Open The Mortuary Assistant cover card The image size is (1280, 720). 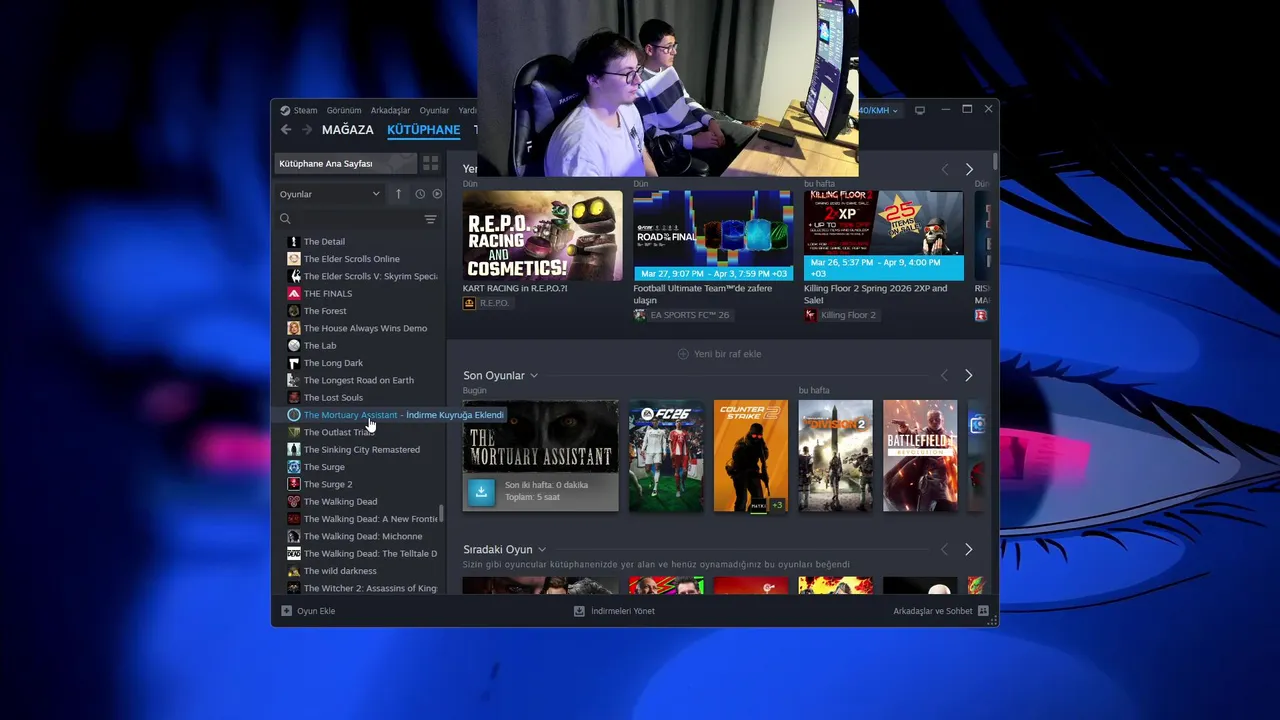tap(540, 456)
